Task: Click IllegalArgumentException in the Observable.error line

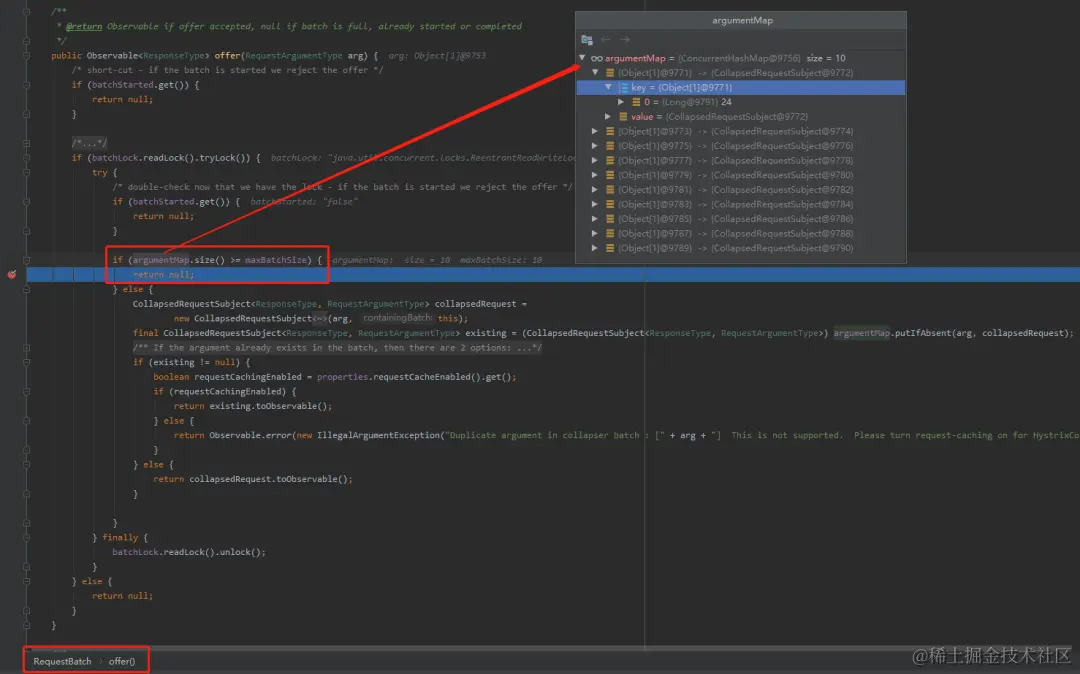Action: (x=378, y=435)
